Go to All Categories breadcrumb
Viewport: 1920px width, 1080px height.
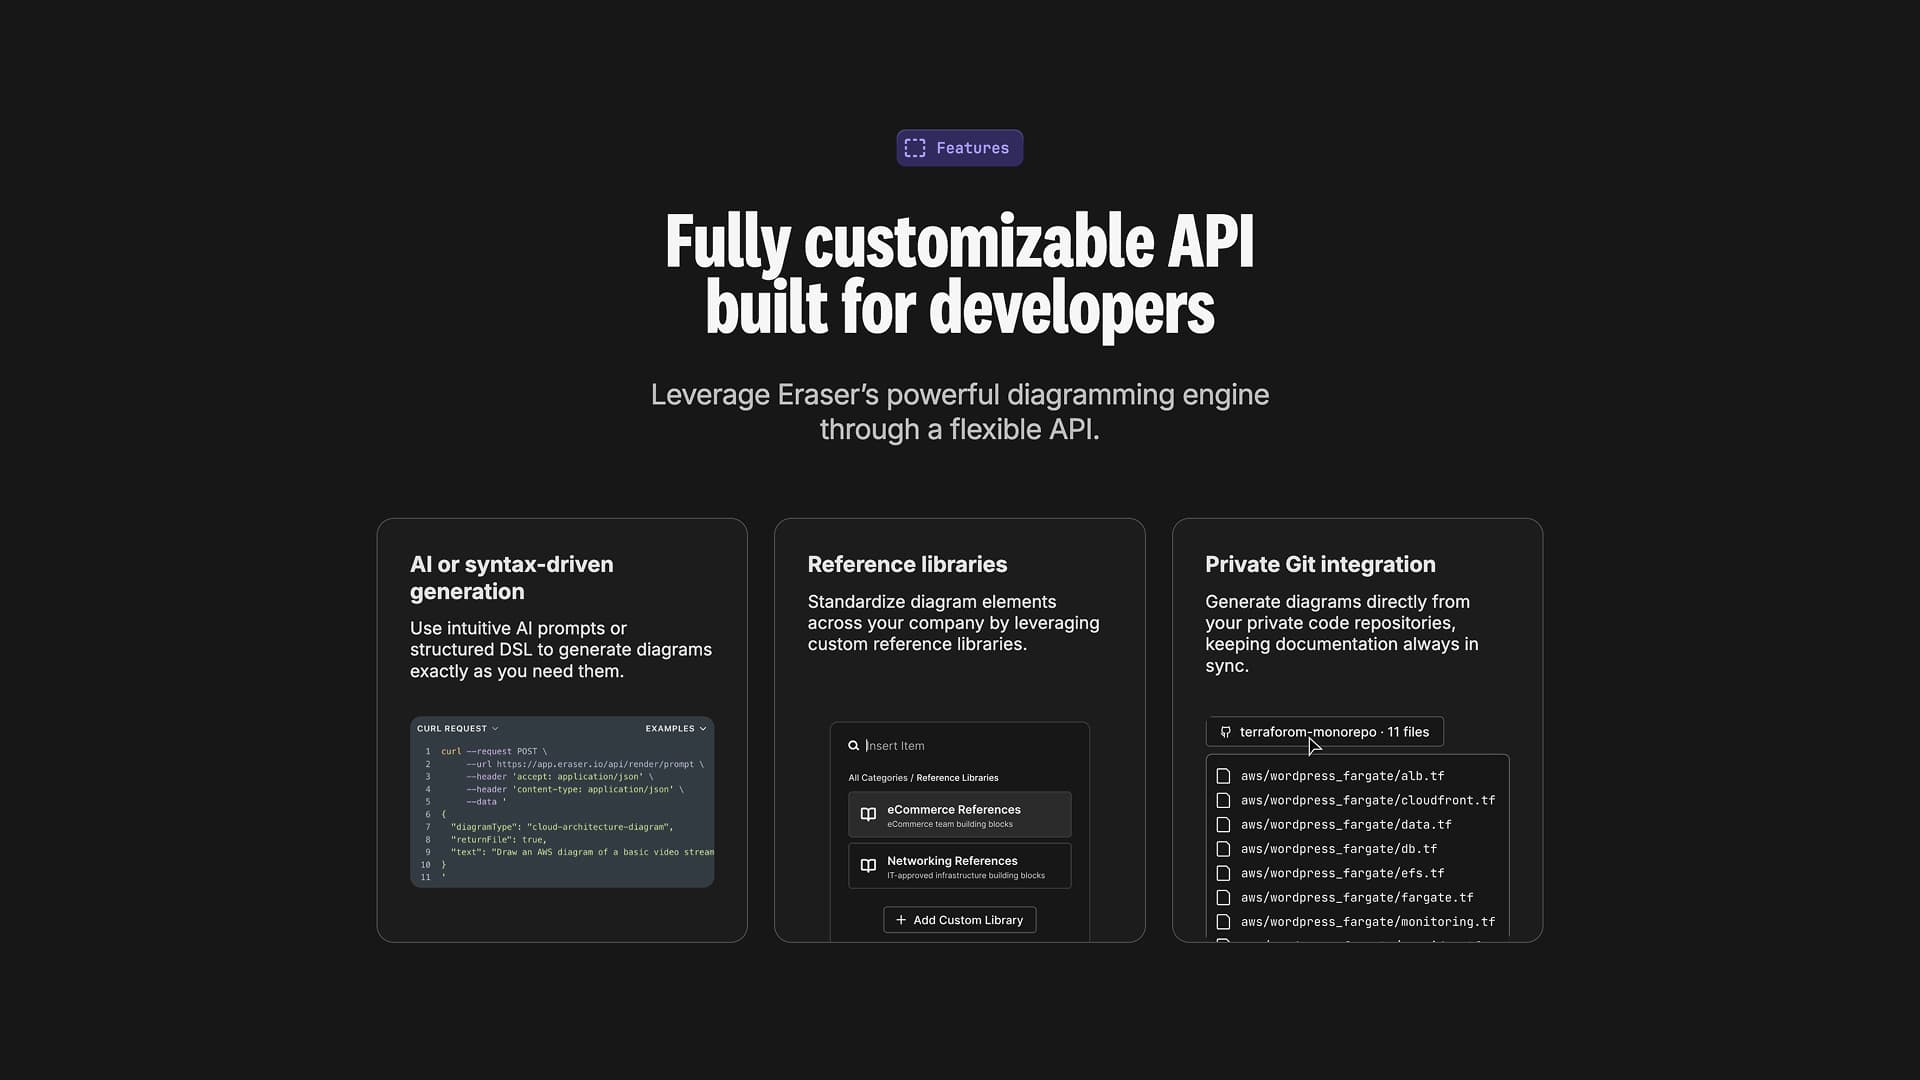click(877, 778)
